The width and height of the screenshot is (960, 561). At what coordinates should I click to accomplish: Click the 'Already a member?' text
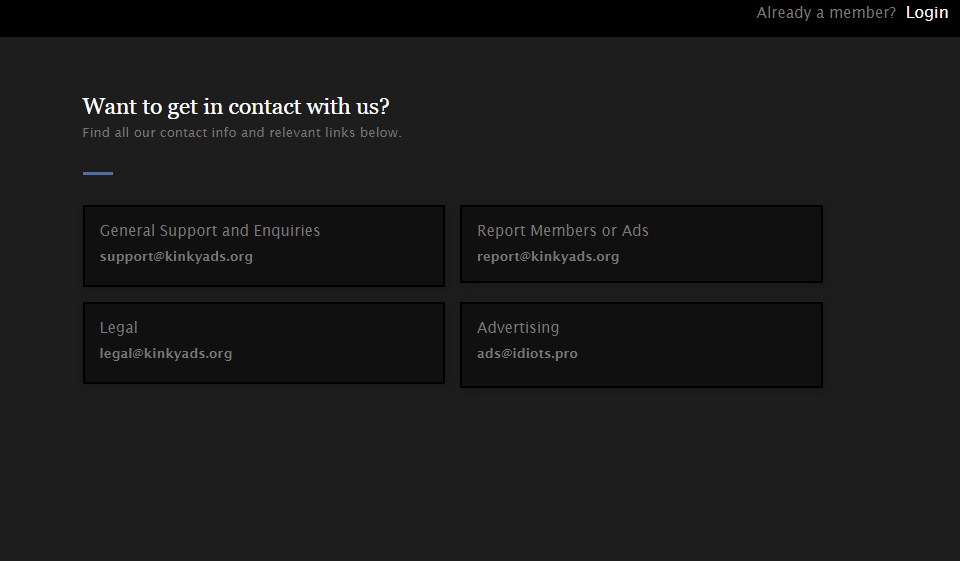pyautogui.click(x=826, y=13)
